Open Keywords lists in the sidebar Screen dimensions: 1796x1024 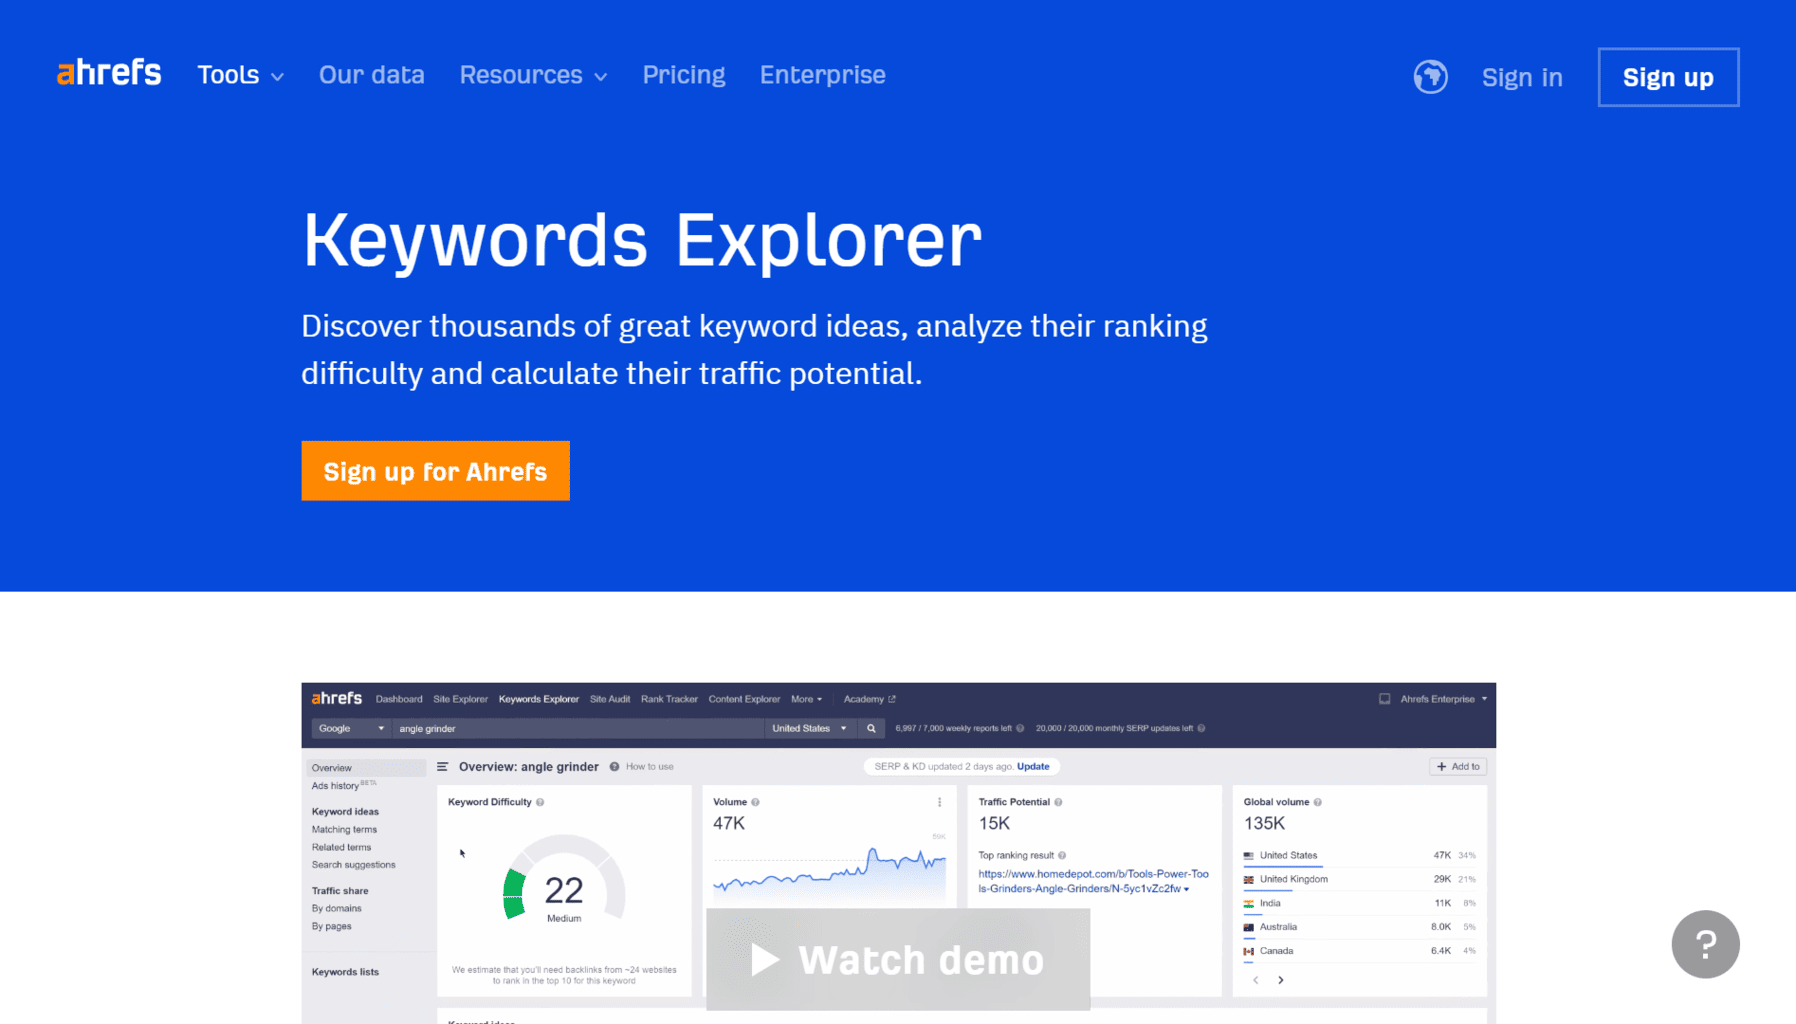click(x=345, y=972)
